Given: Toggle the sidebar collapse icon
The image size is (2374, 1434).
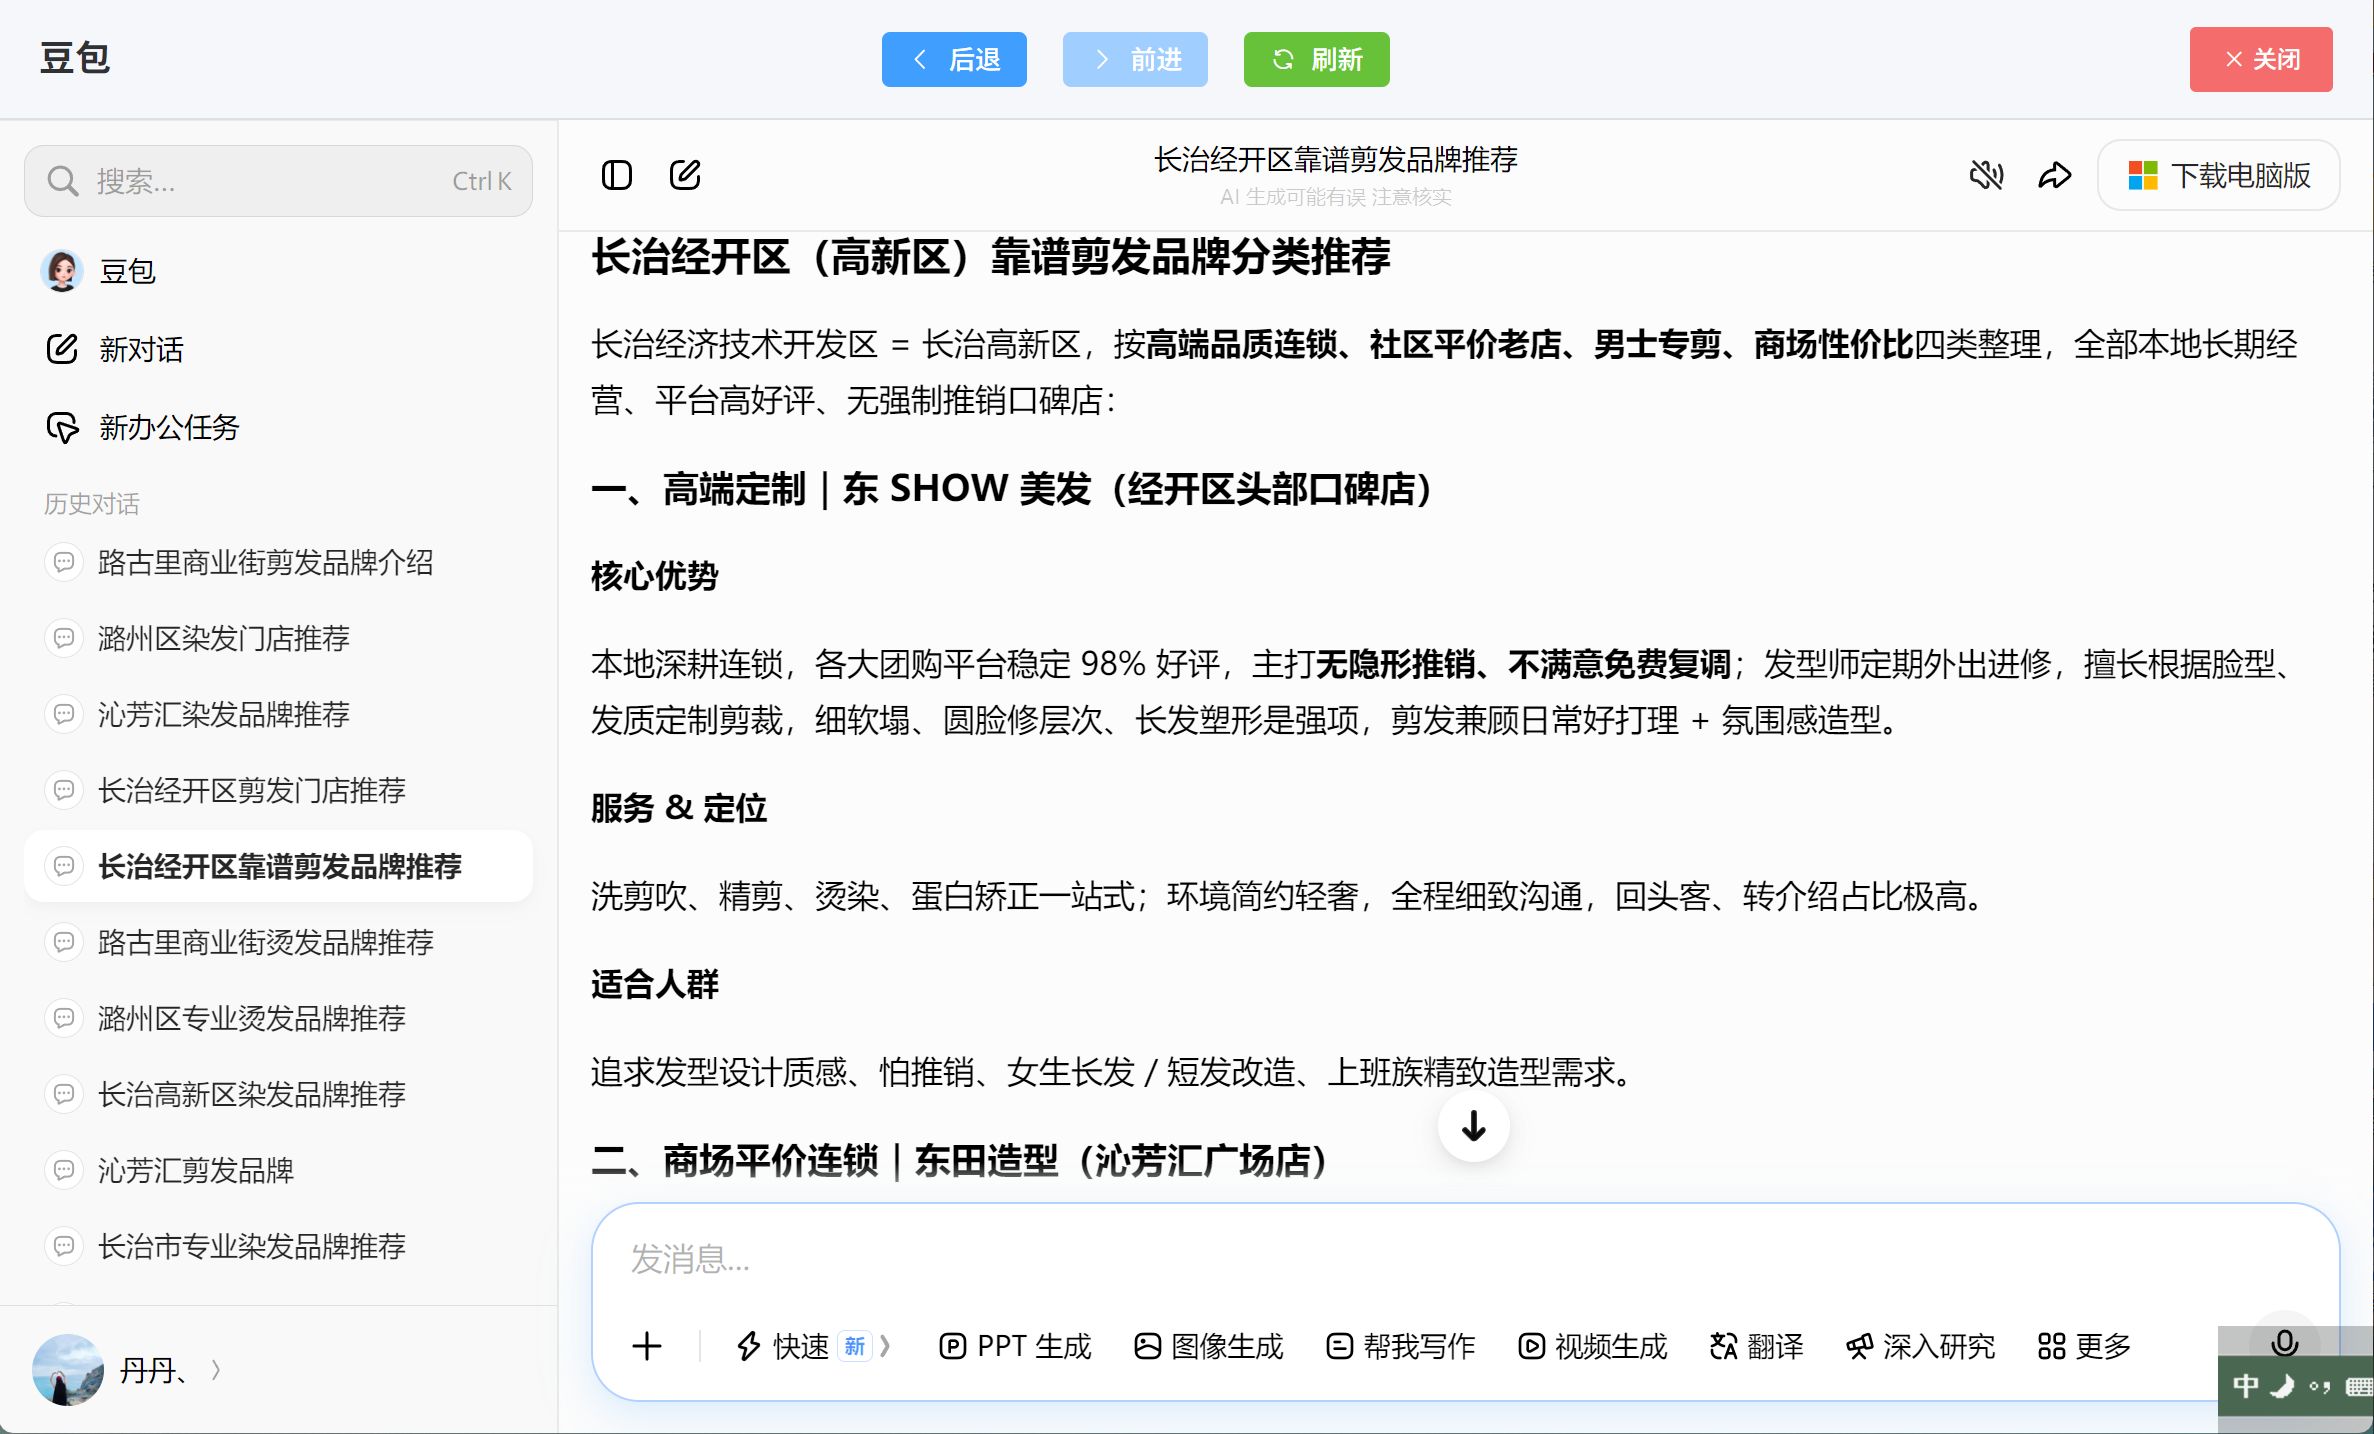Looking at the screenshot, I should pyautogui.click(x=616, y=175).
